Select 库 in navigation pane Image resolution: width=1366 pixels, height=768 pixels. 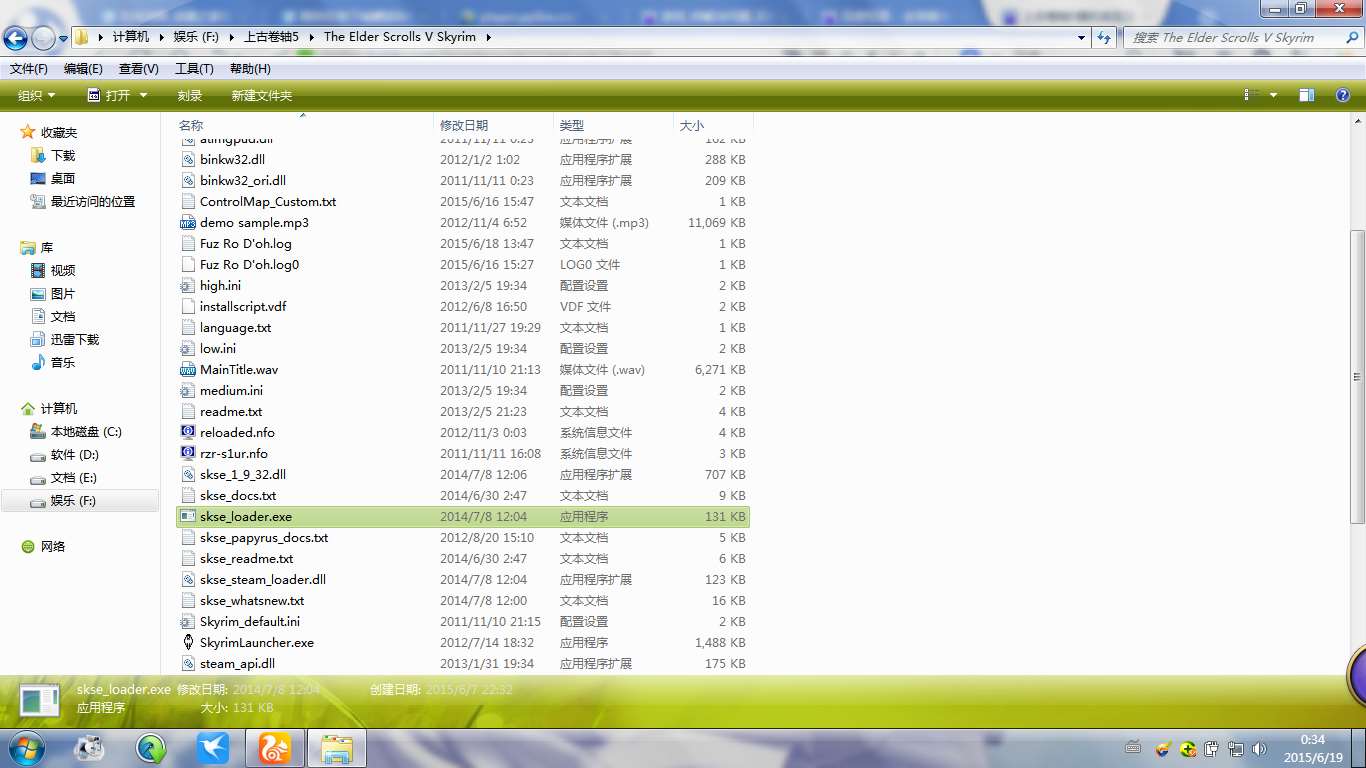[47, 248]
